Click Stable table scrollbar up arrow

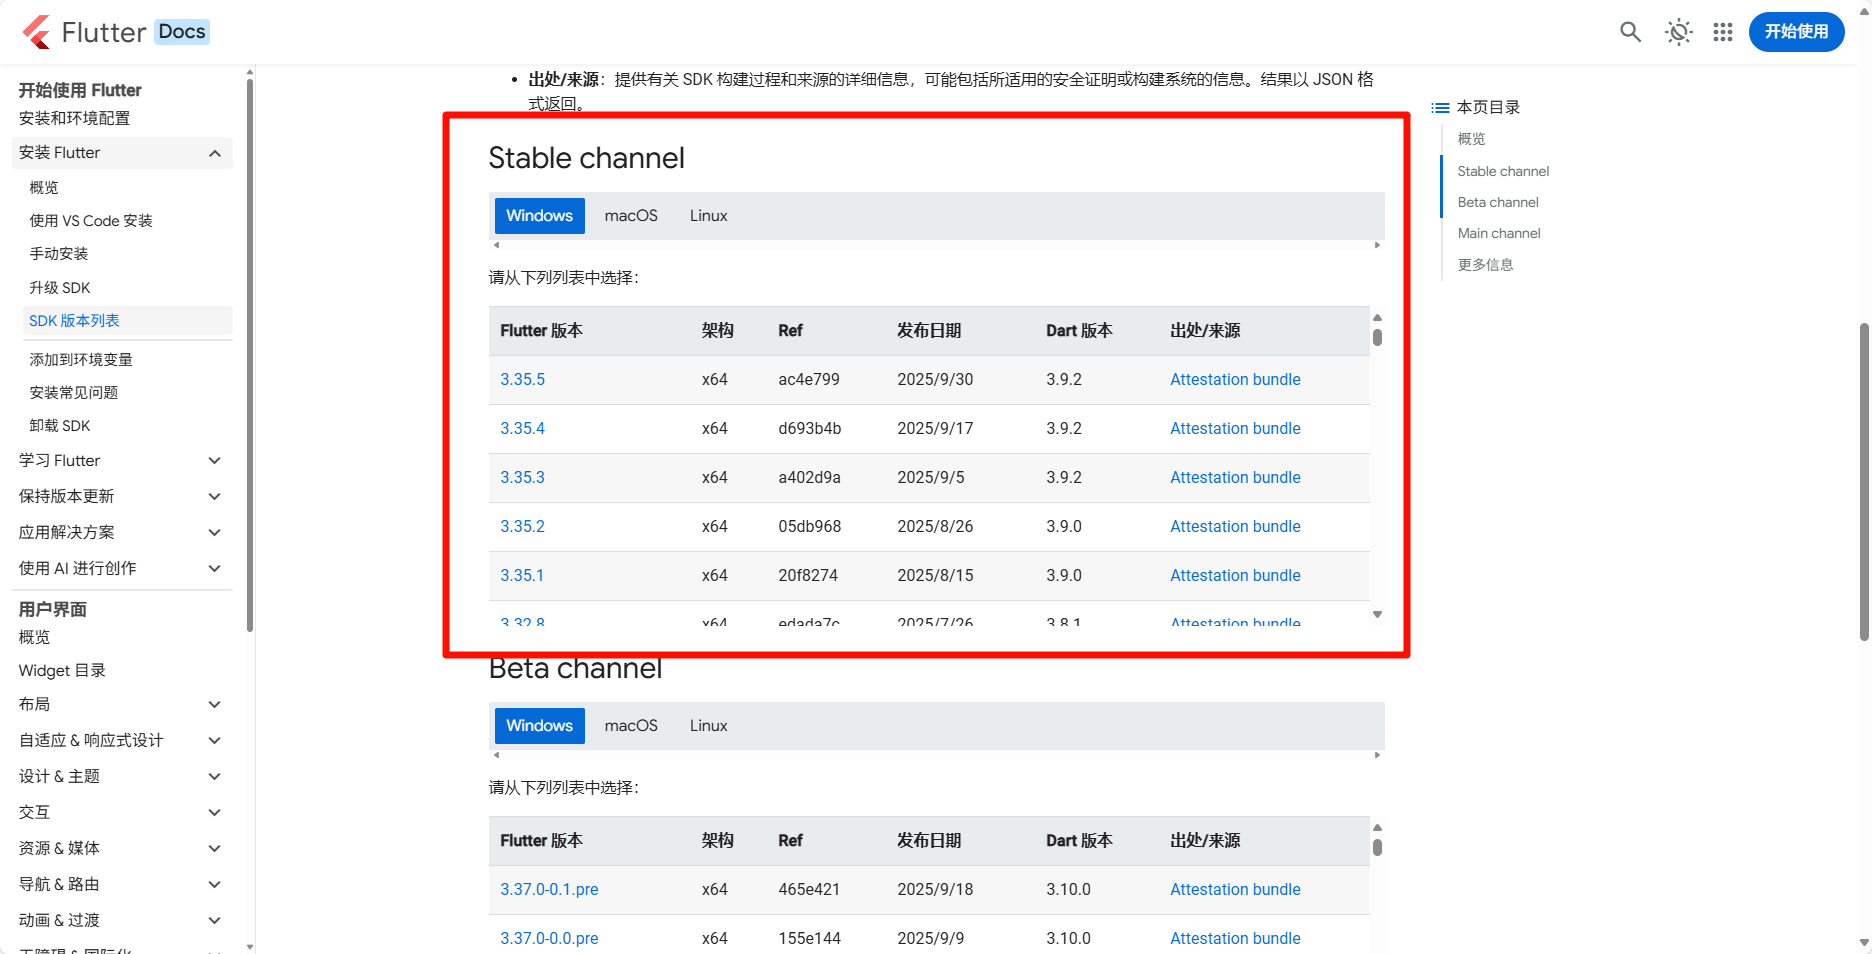[1377, 317]
